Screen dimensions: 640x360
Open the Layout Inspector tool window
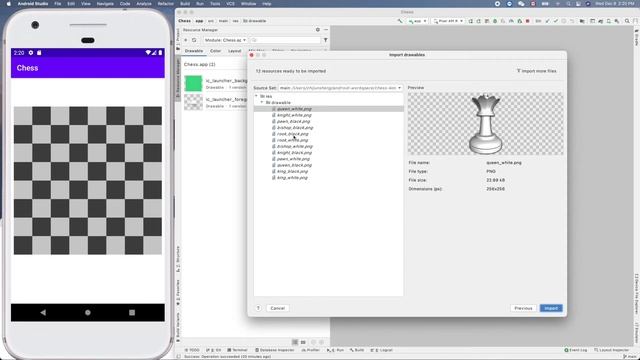(611, 350)
